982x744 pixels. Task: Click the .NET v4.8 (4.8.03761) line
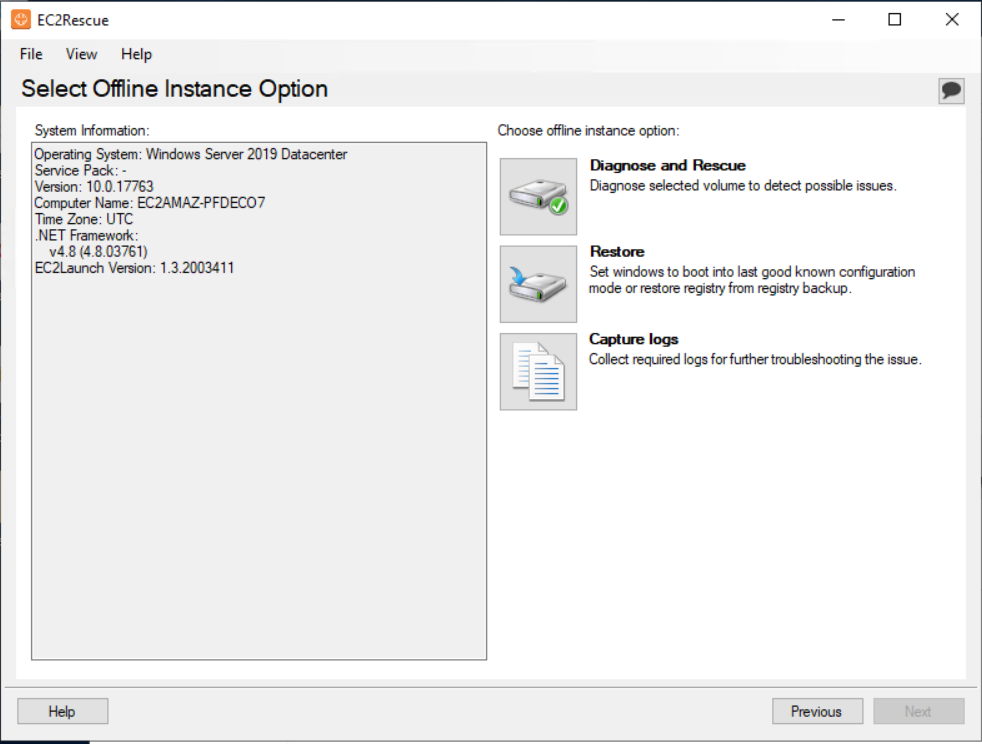(x=98, y=252)
